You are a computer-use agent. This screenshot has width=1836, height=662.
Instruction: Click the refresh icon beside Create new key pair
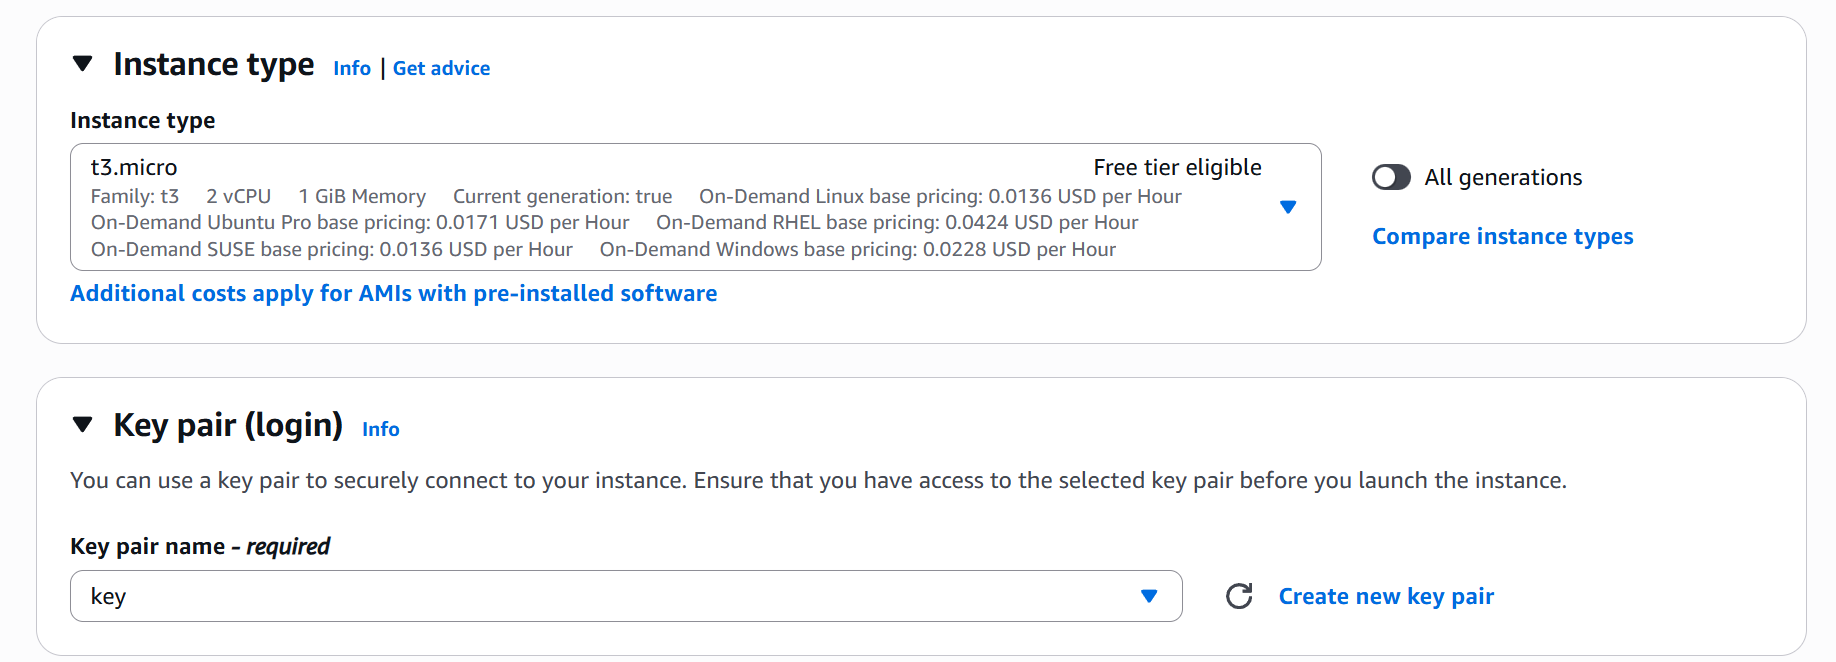pos(1239,596)
